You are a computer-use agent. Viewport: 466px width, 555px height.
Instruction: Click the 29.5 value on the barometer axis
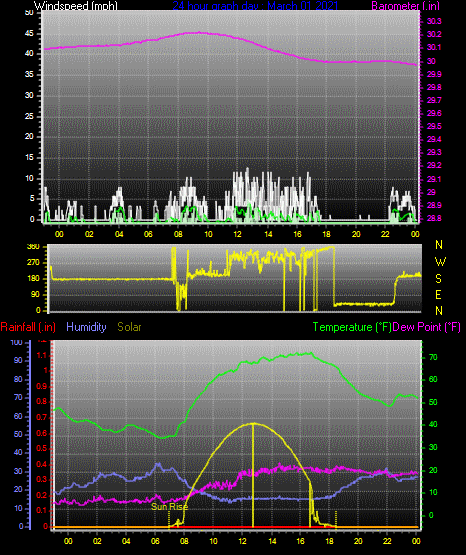(x=434, y=126)
